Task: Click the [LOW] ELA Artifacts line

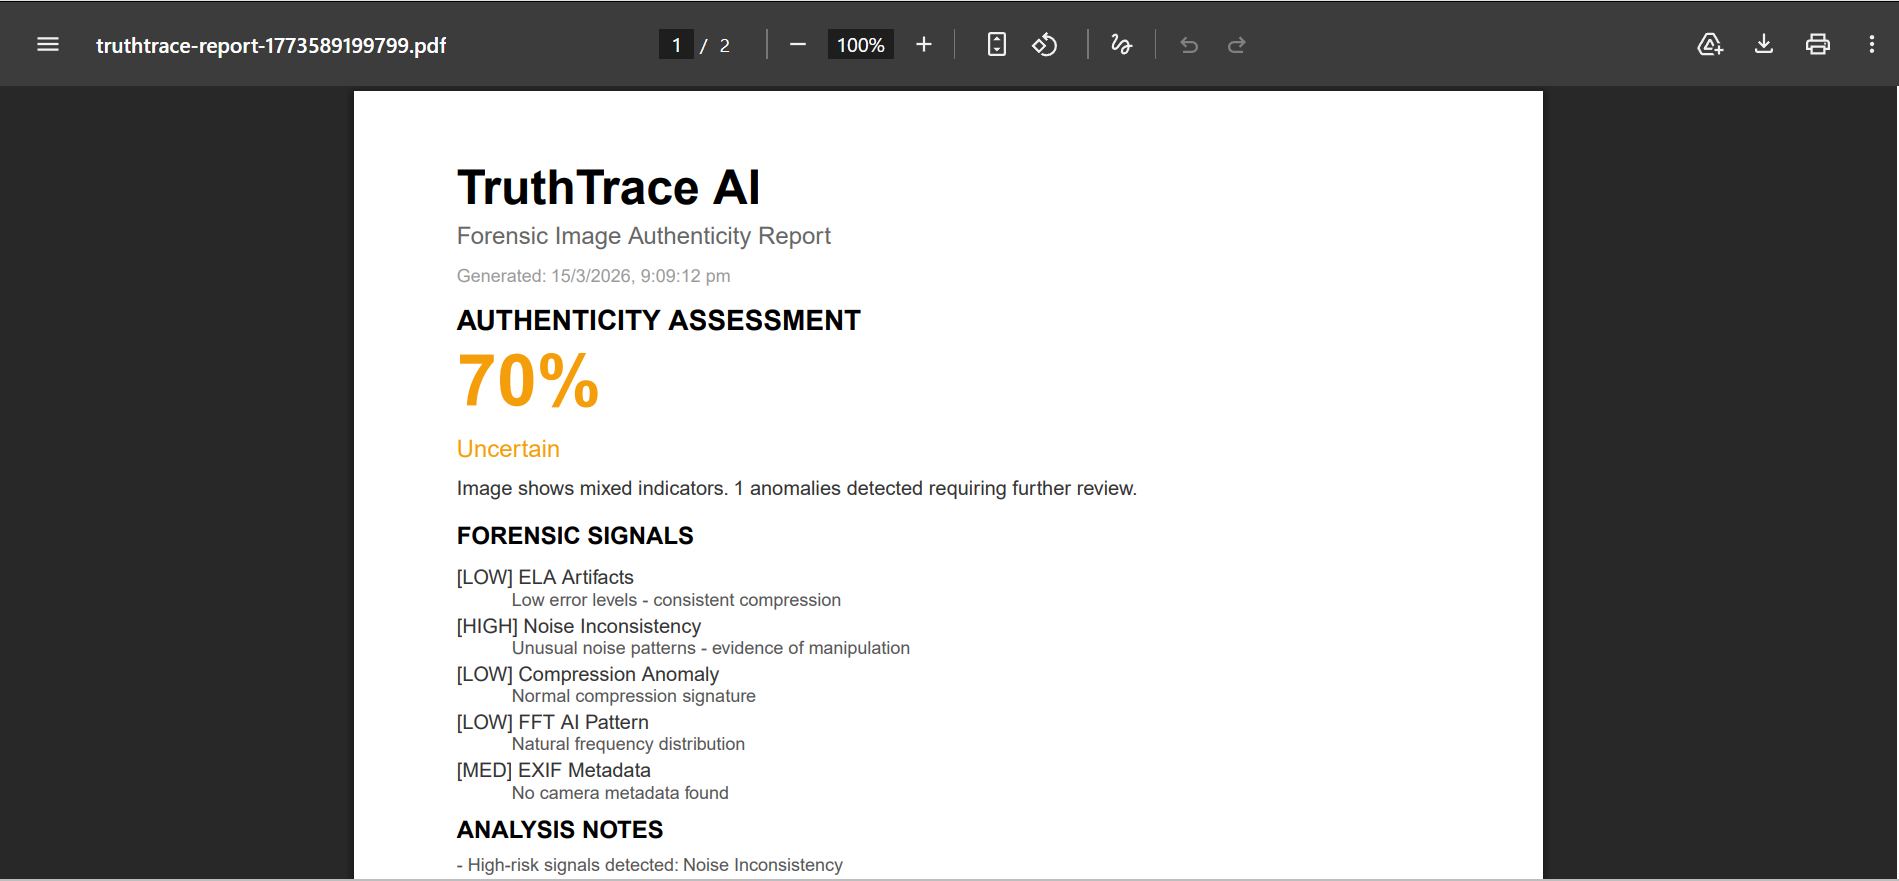Action: click(x=545, y=578)
